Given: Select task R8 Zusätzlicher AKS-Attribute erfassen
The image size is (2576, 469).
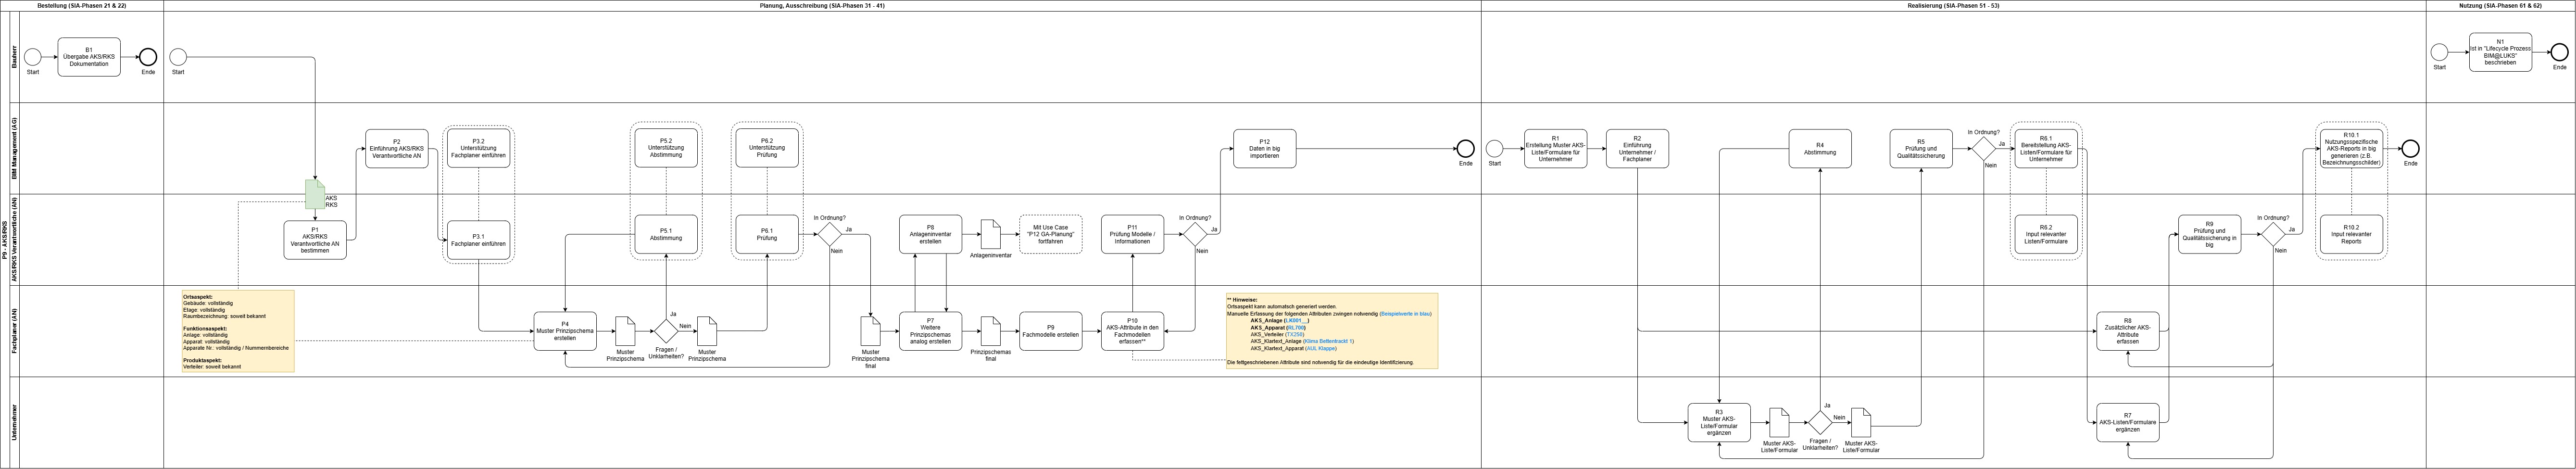Looking at the screenshot, I should pos(2128,331).
